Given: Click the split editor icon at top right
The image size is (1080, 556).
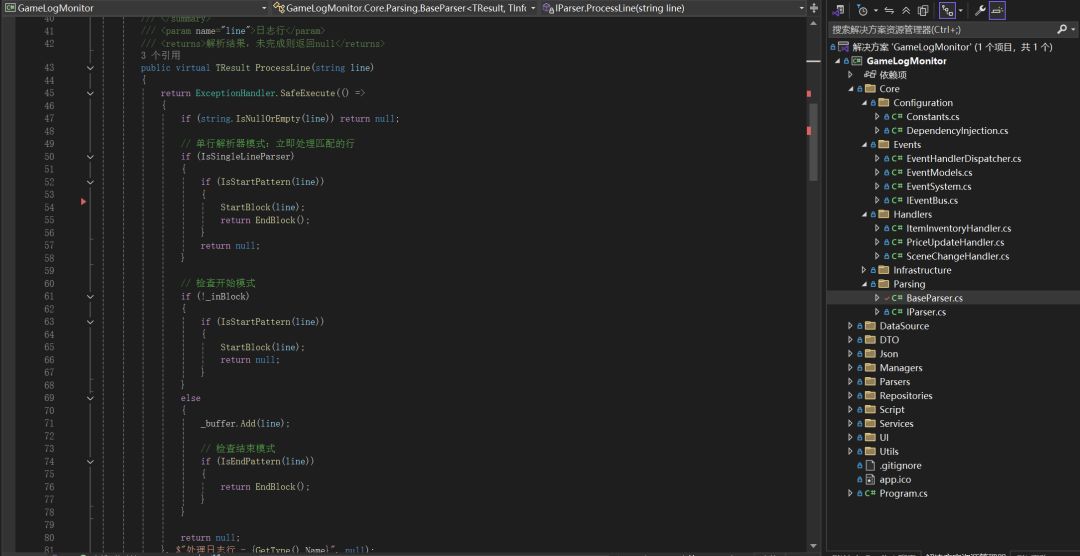Looking at the screenshot, I should (x=815, y=8).
